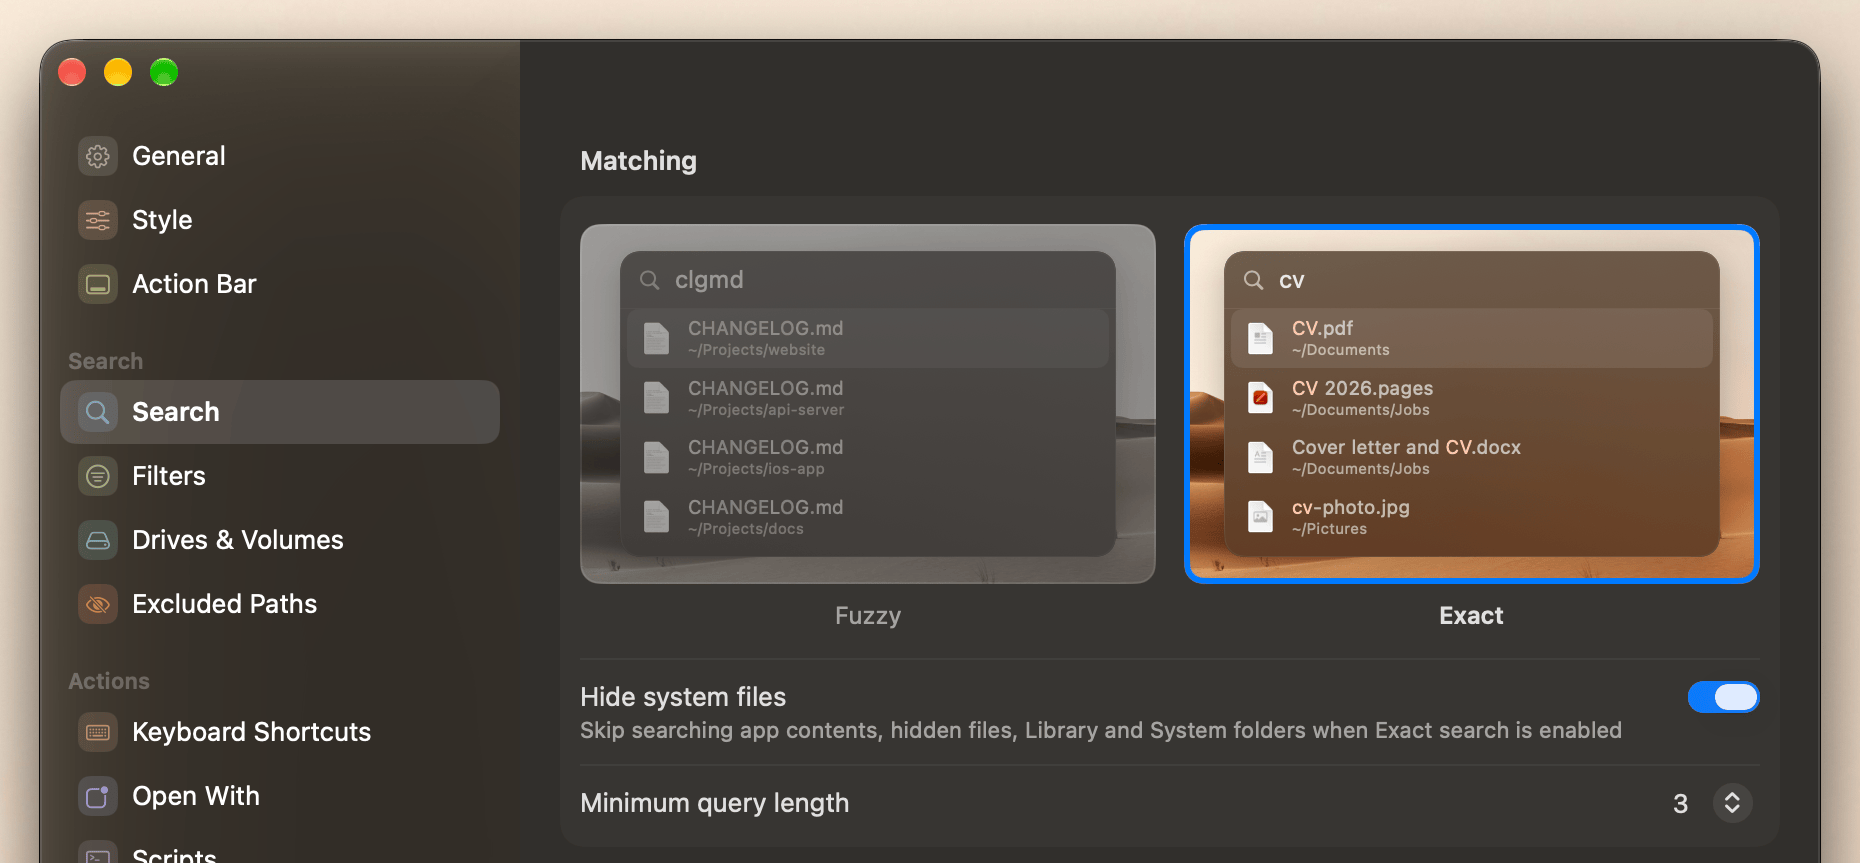Click the yellow minimize window button
Image resolution: width=1860 pixels, height=863 pixels.
click(x=118, y=72)
